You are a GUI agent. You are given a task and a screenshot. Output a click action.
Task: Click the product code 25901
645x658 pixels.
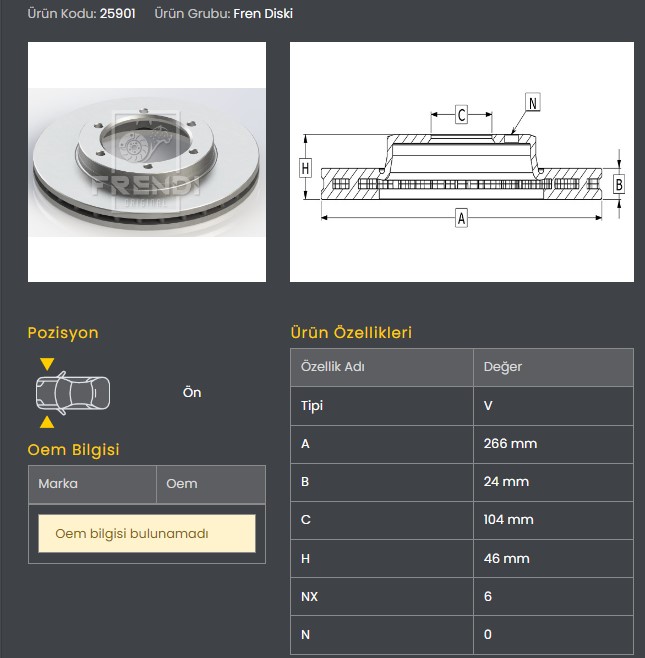(117, 14)
